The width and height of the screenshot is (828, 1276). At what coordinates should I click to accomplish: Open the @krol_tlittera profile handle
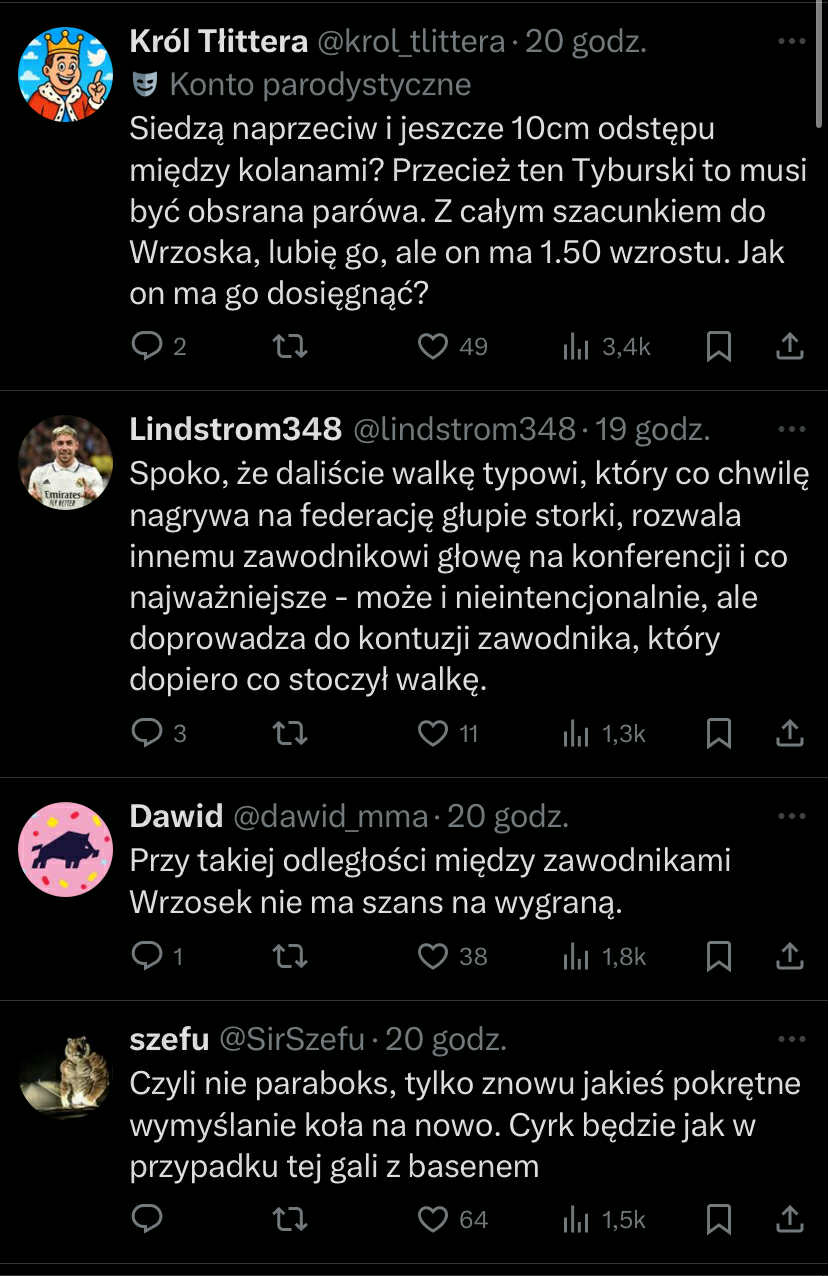pos(411,42)
